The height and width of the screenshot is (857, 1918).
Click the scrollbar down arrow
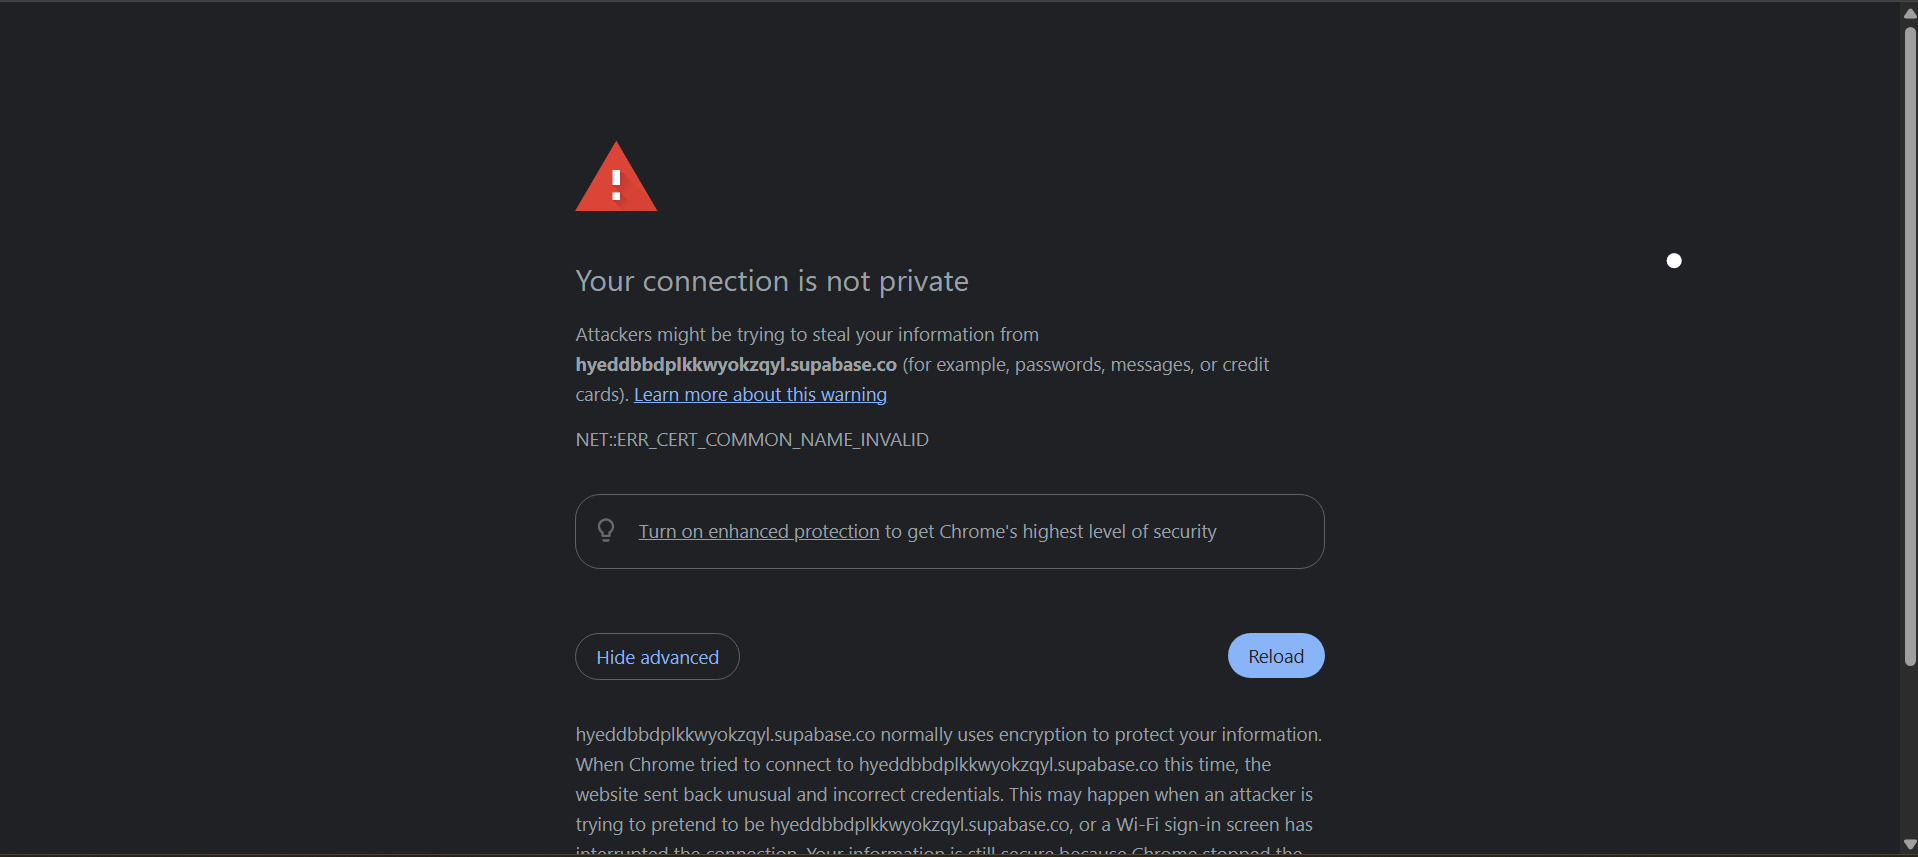click(1910, 845)
